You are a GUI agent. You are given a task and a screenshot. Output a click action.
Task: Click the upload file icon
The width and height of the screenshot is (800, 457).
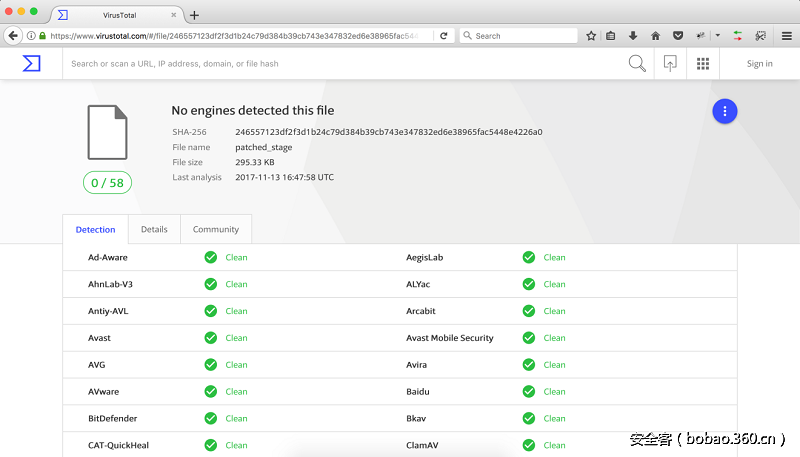click(670, 64)
